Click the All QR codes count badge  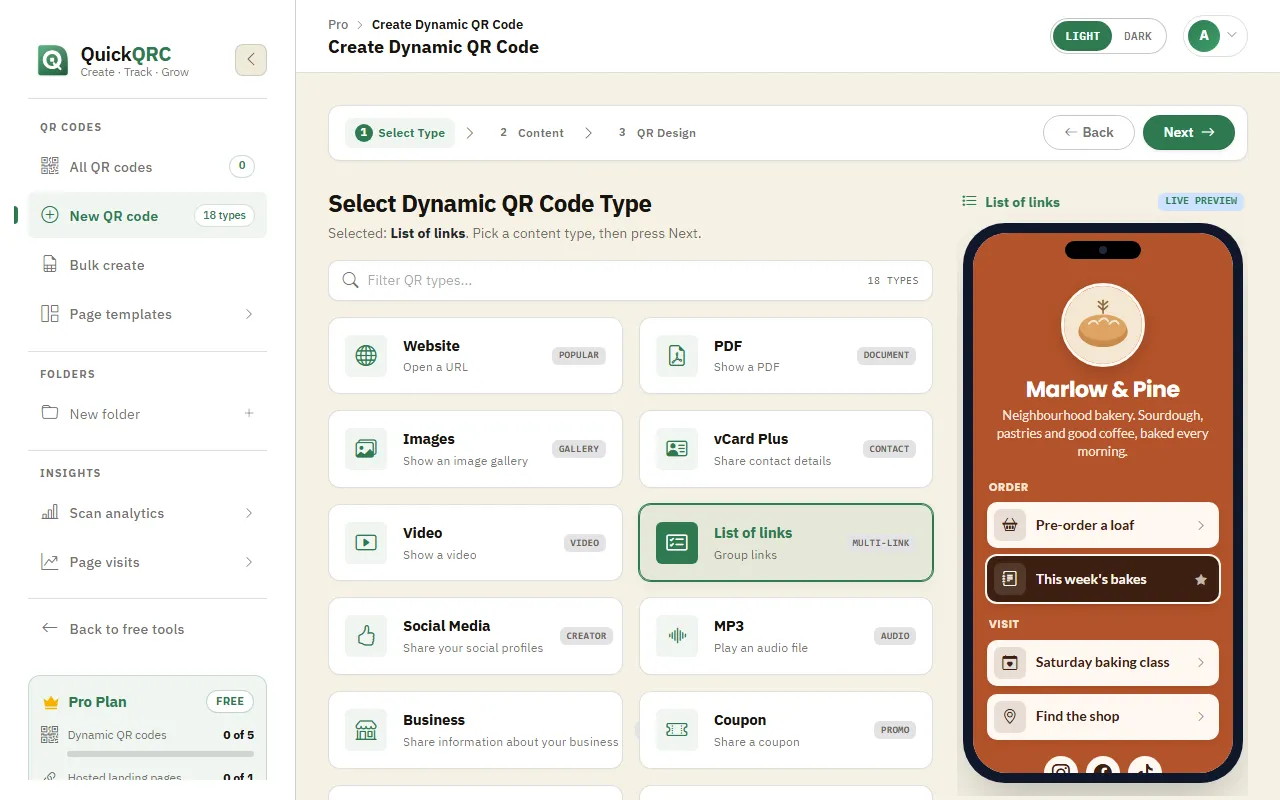click(241, 166)
